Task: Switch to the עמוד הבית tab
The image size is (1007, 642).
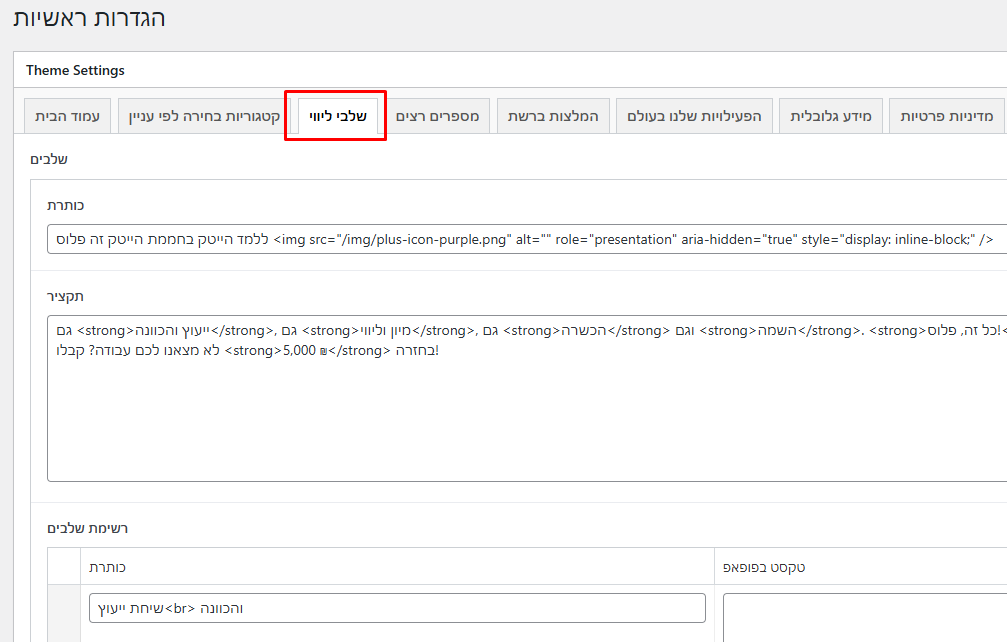Action: click(x=67, y=117)
